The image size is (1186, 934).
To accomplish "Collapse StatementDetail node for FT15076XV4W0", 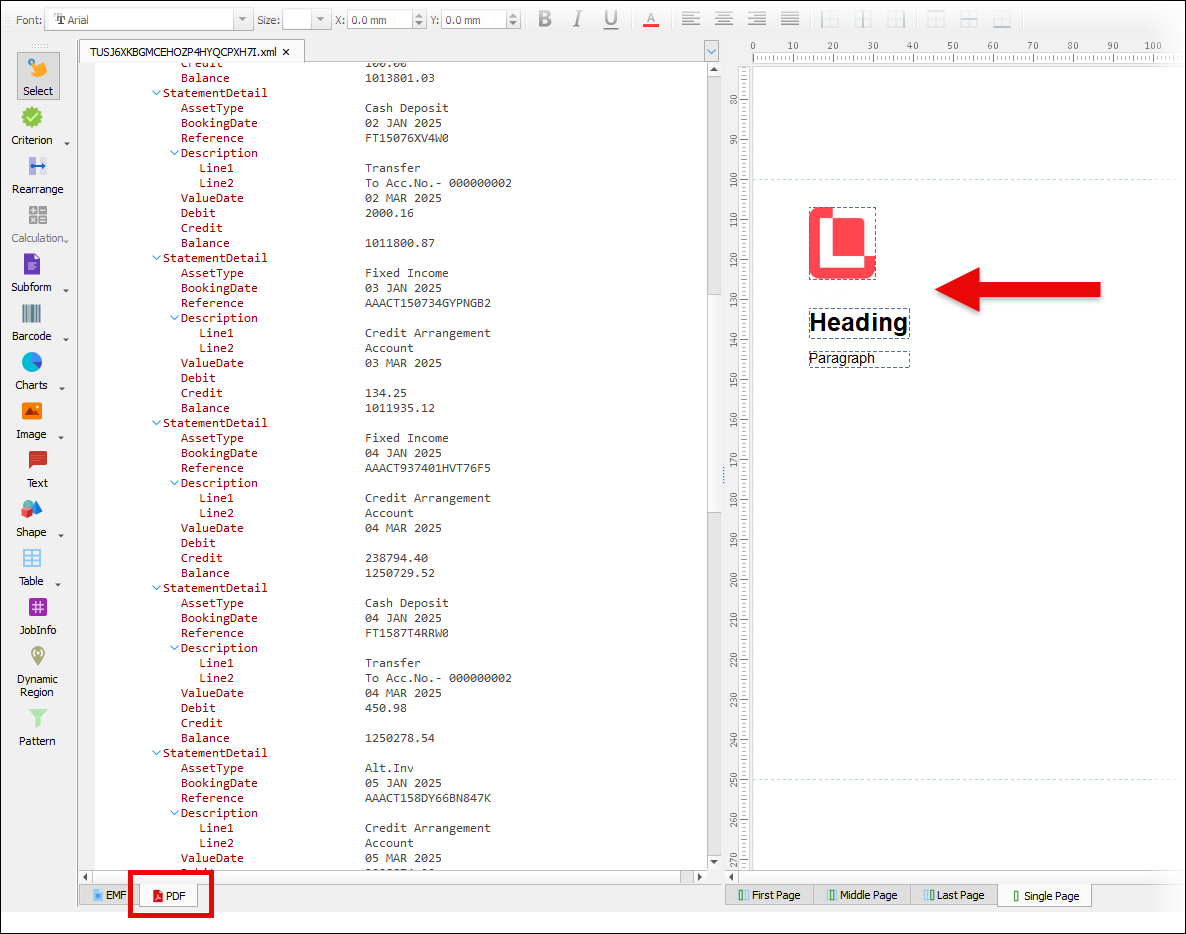I will coord(157,93).
